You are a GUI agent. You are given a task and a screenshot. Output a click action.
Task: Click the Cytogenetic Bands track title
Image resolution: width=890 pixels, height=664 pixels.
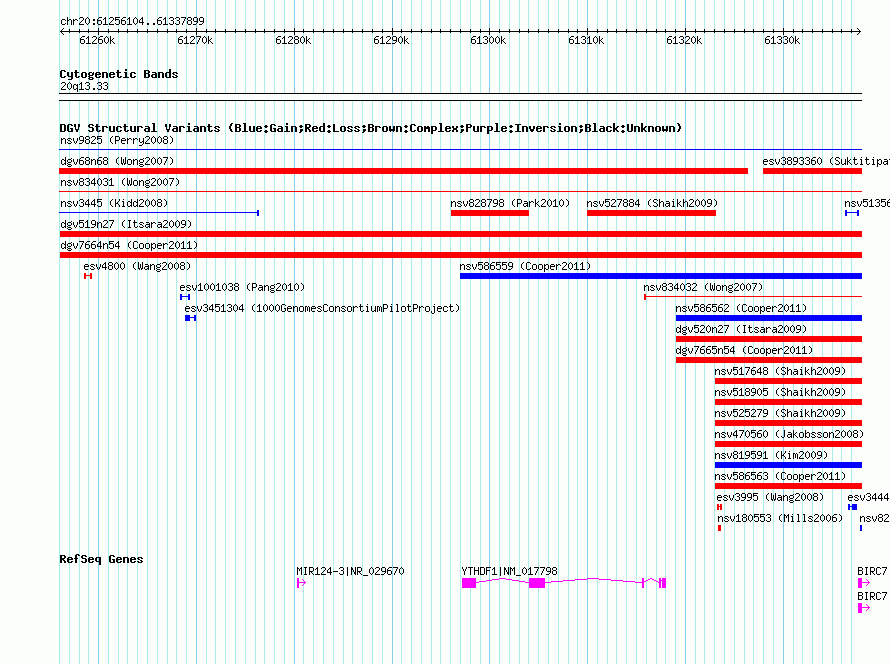pyautogui.click(x=119, y=74)
